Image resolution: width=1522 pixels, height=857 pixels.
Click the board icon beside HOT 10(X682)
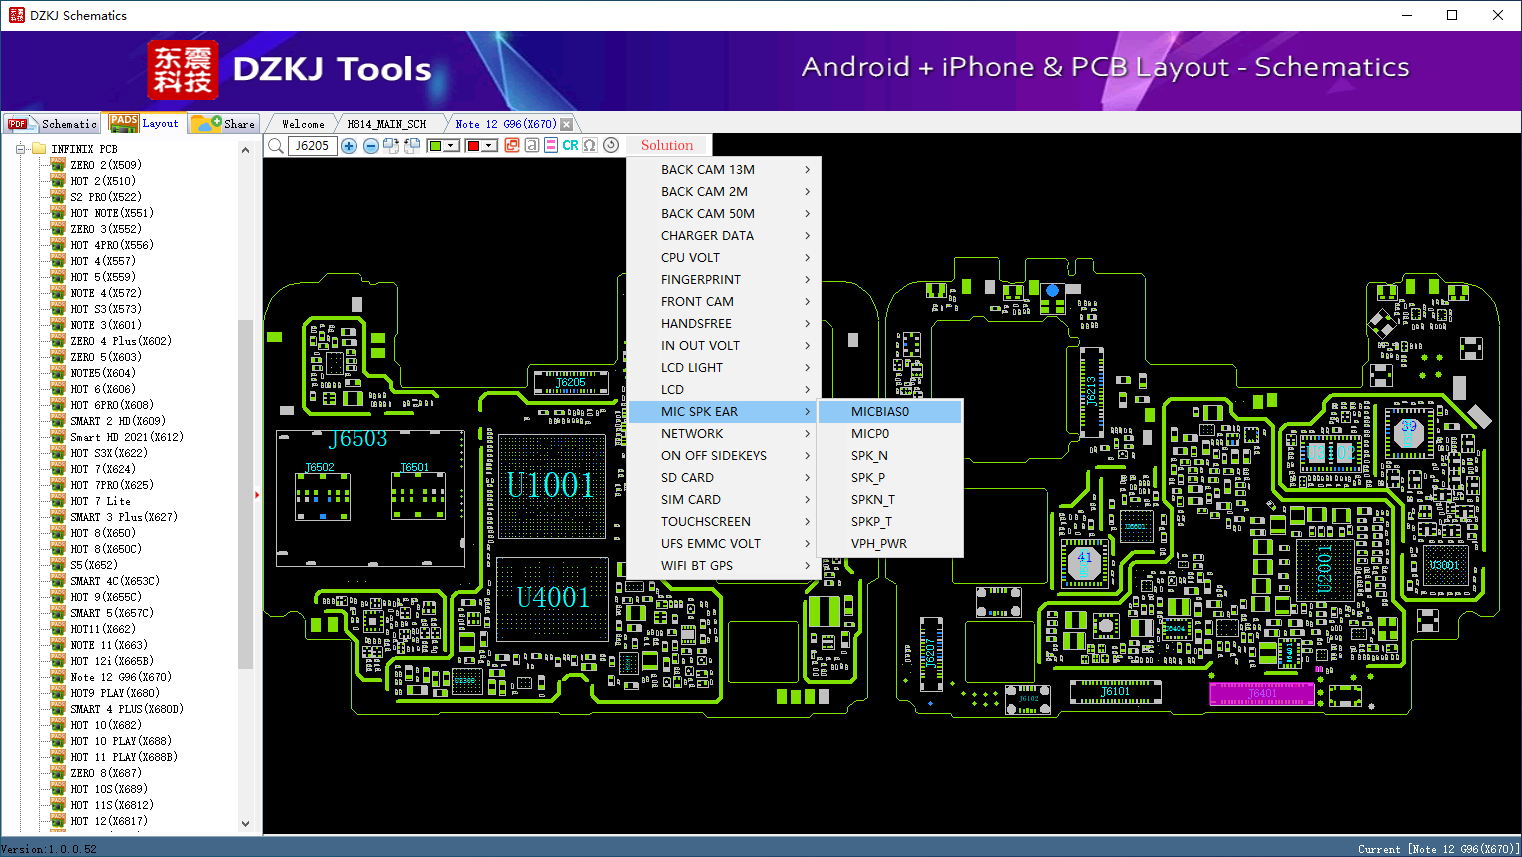58,725
